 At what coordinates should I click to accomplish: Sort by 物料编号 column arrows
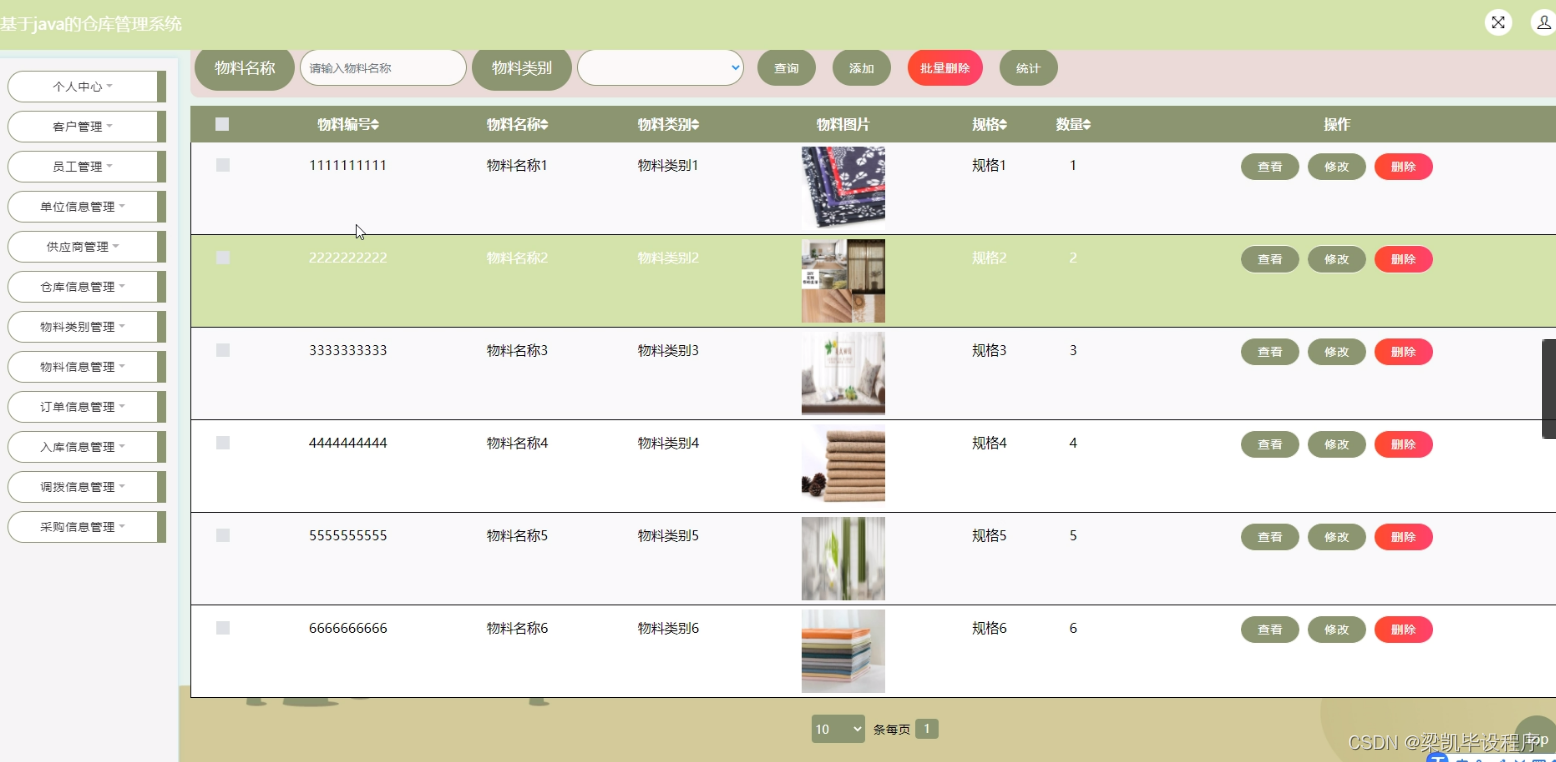tap(375, 125)
